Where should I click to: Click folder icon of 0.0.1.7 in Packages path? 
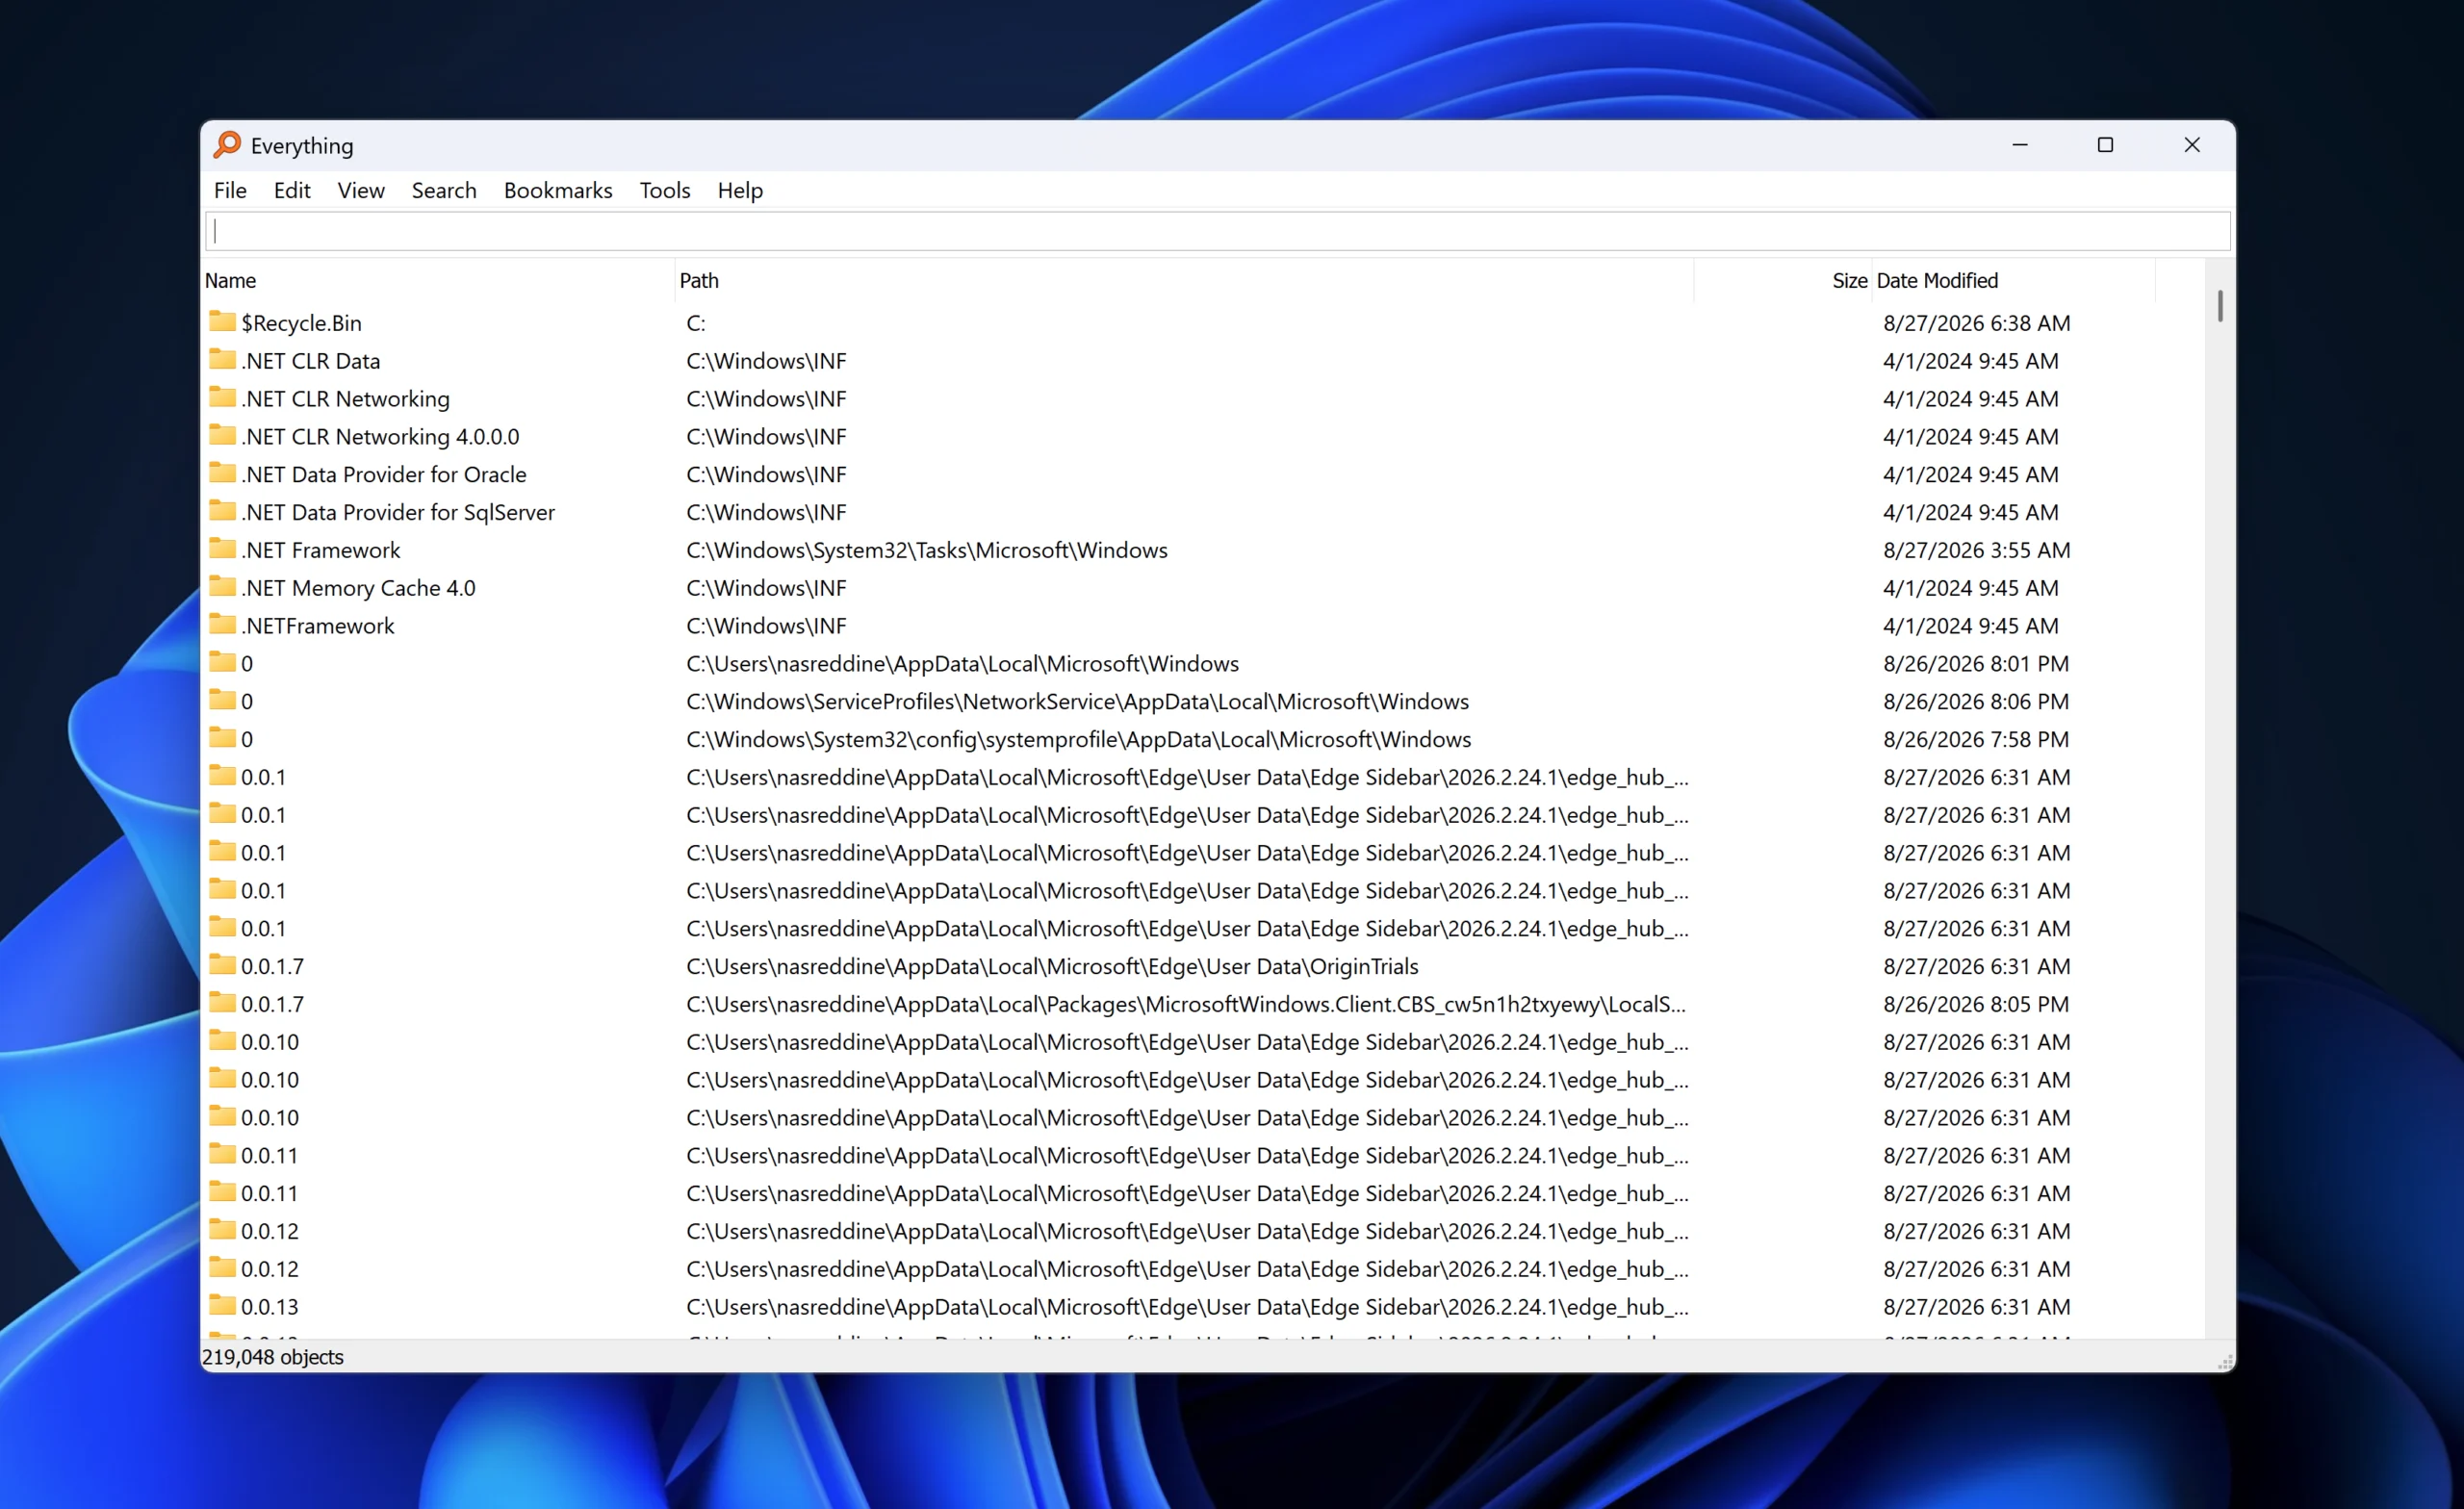point(222,1003)
